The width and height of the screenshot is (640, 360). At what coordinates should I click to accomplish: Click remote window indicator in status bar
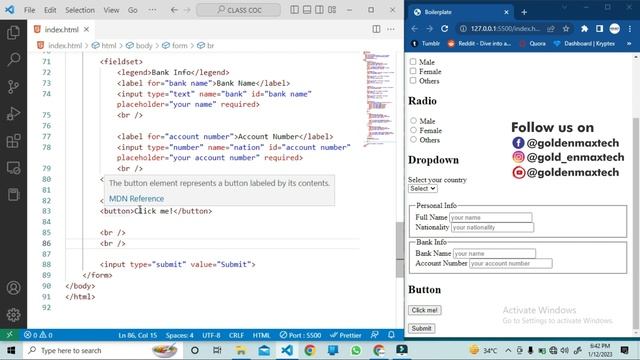(x=9, y=335)
